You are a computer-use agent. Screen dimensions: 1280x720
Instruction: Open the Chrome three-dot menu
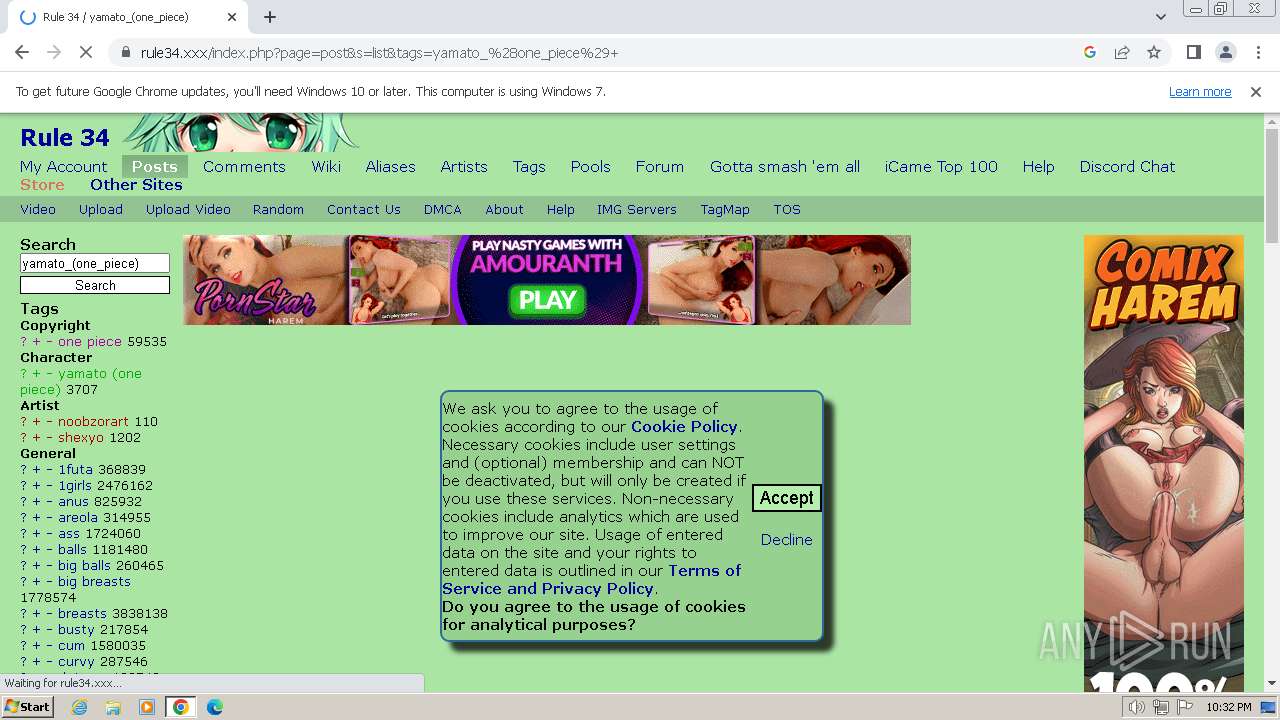[x=1257, y=52]
